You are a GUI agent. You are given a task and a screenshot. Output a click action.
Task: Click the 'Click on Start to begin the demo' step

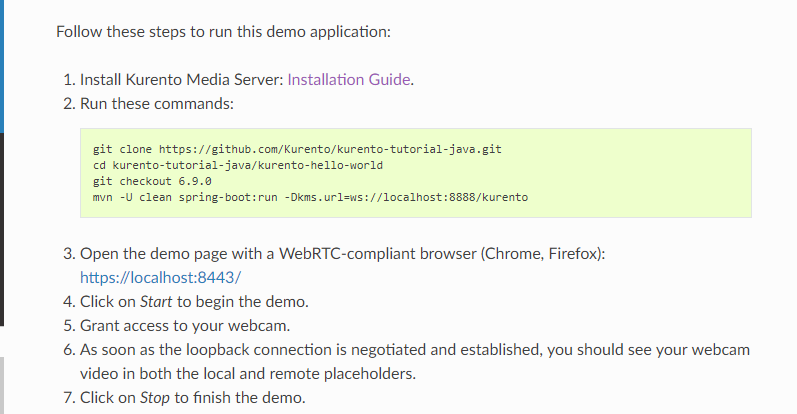(x=194, y=302)
